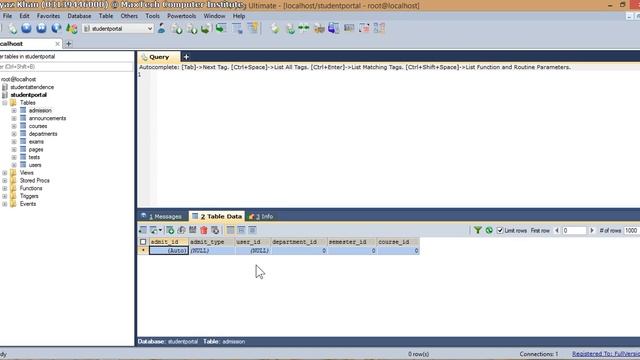Viewport: 640px width, 360px height.
Task: Close the localhost connection tab
Action: 57,44
